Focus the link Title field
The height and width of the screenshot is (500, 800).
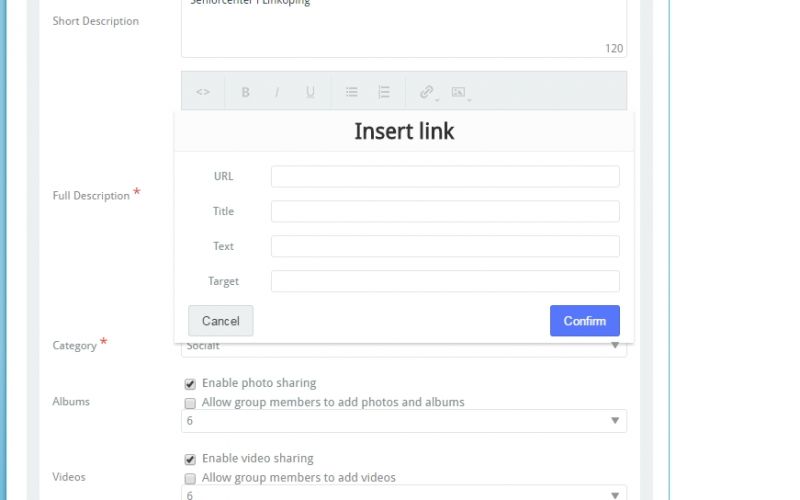[445, 211]
